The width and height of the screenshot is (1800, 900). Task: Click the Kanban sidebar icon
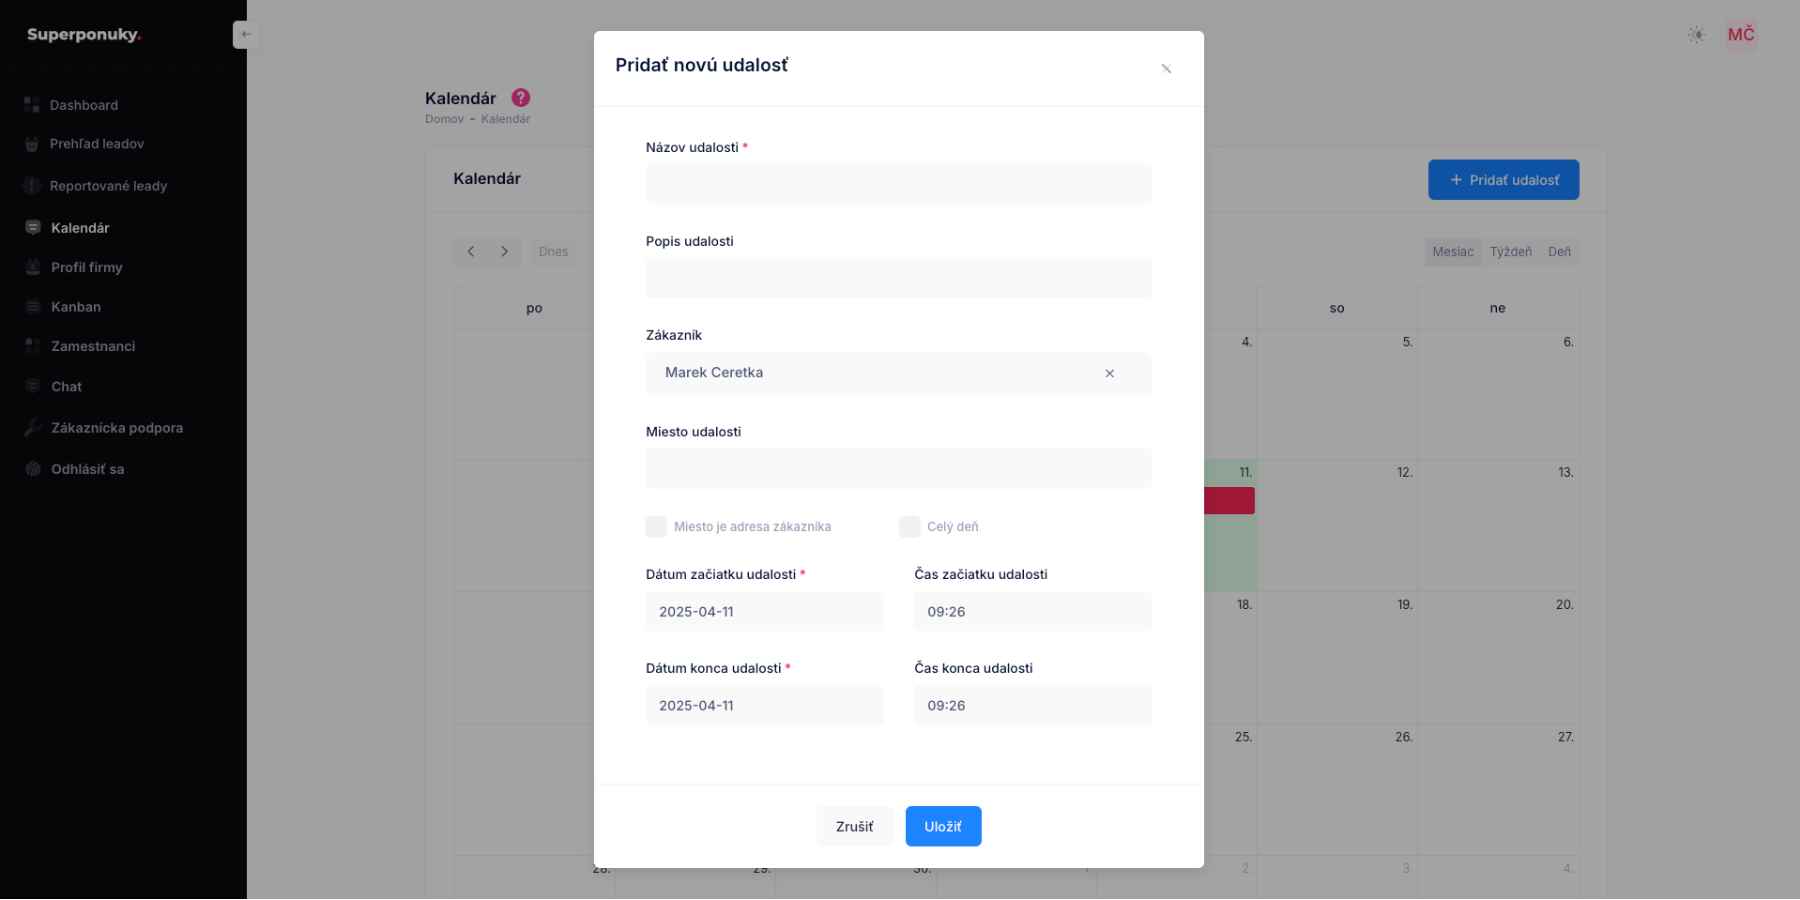tap(33, 307)
